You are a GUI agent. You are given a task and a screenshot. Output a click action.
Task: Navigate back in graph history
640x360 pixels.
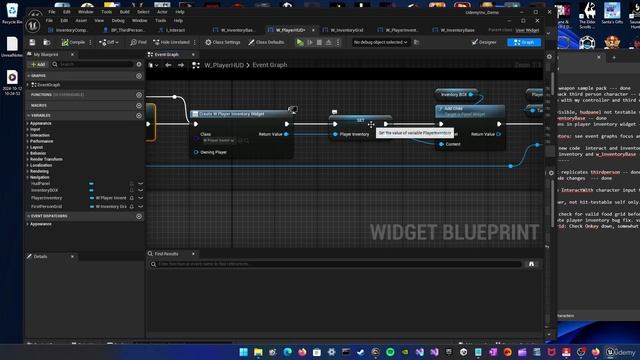coord(168,65)
